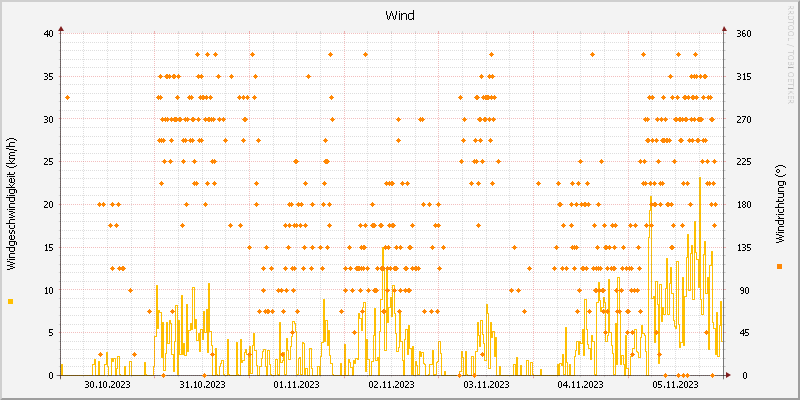Click the orange wind direction legend square

(x=779, y=266)
